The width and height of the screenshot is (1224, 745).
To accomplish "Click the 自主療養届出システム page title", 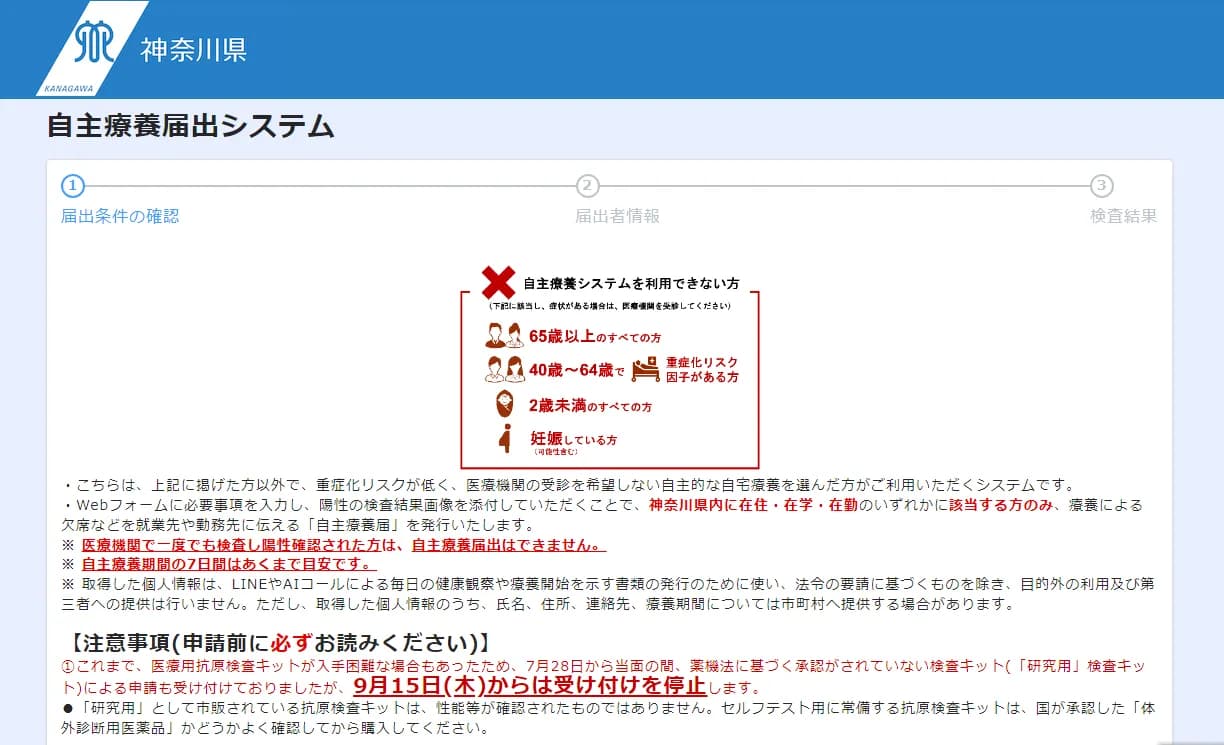I will [x=190, y=127].
